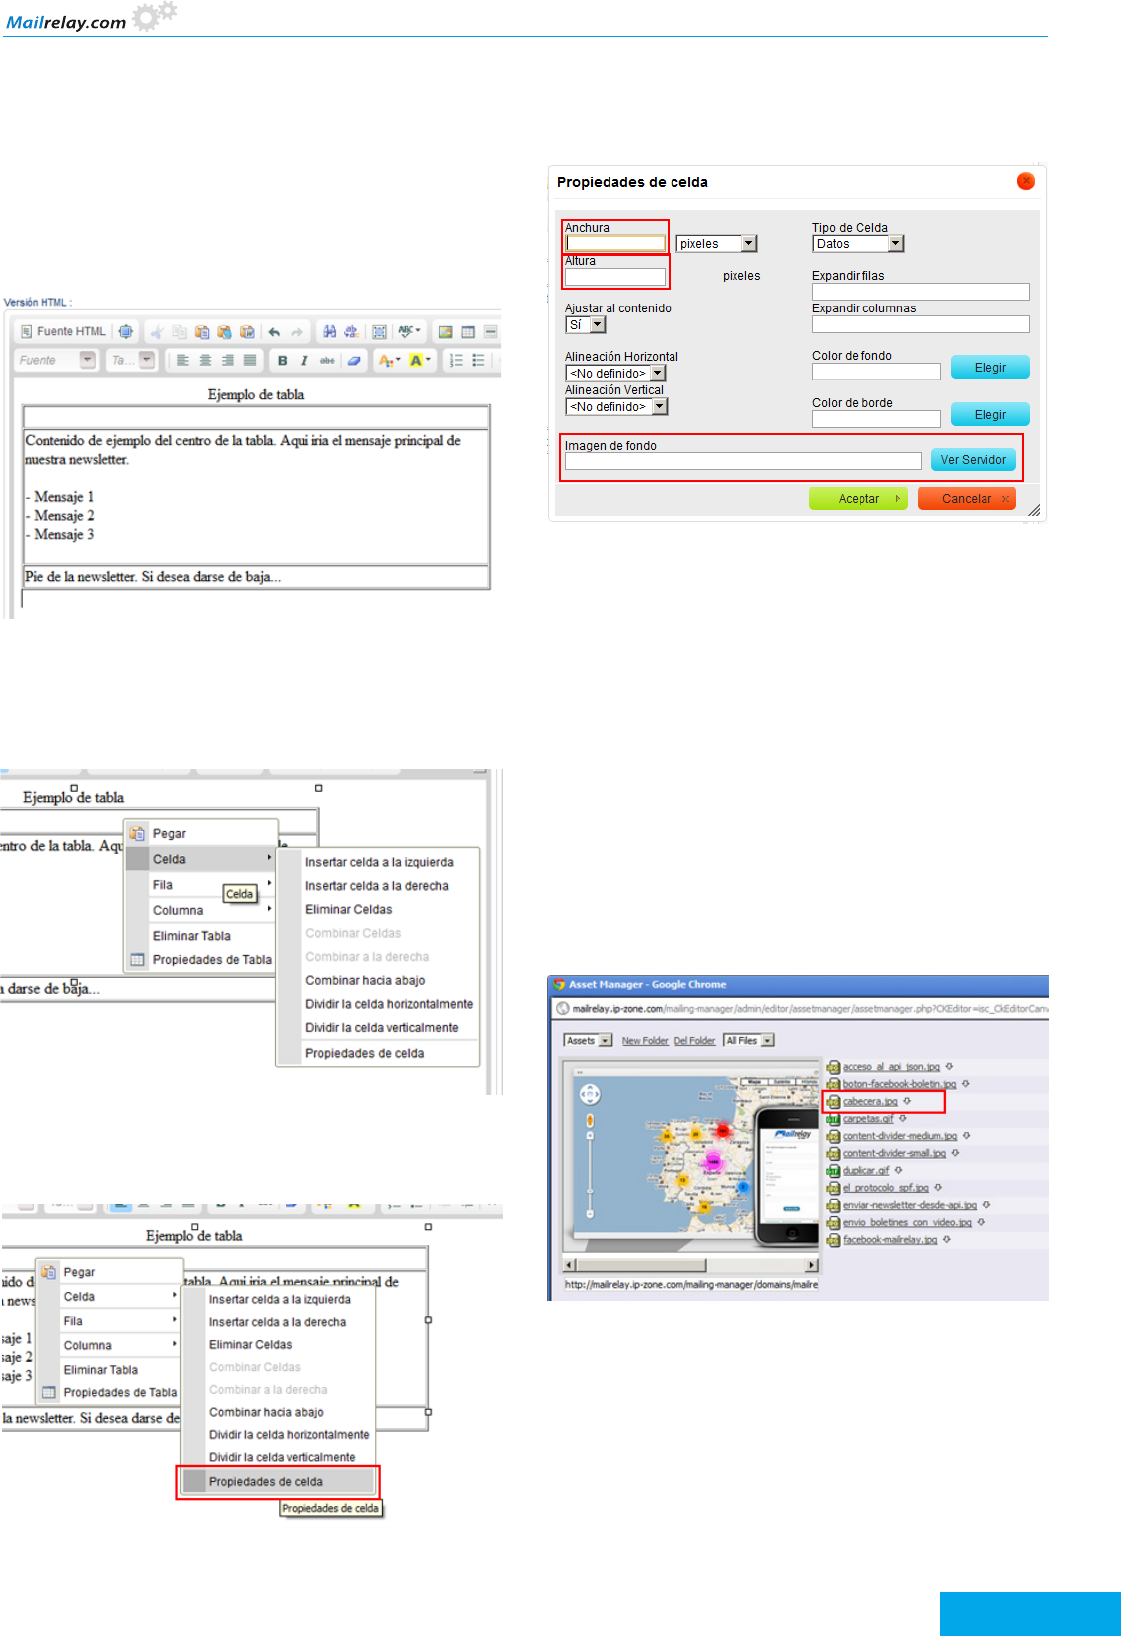Click the Paste clipboard icon
The image size is (1121, 1636).
click(x=202, y=332)
